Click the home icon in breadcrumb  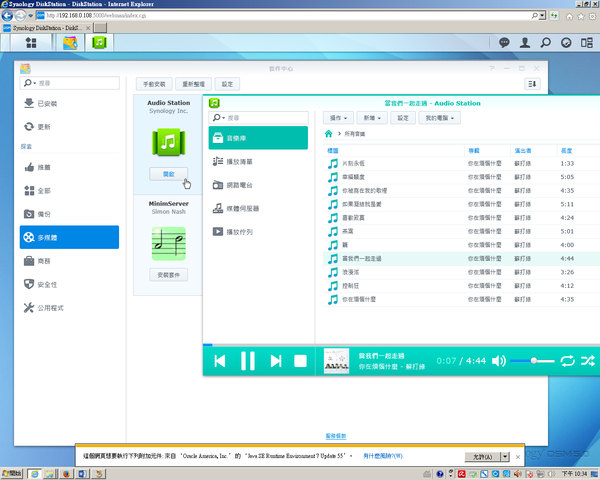pos(328,133)
